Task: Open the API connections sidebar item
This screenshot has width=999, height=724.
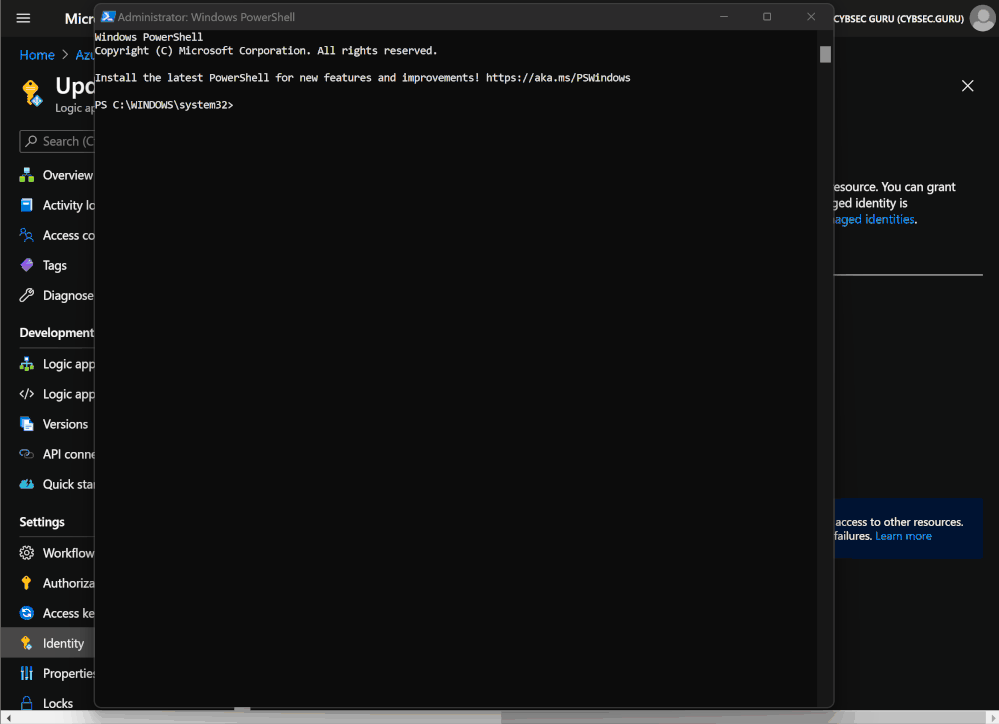Action: 56,454
